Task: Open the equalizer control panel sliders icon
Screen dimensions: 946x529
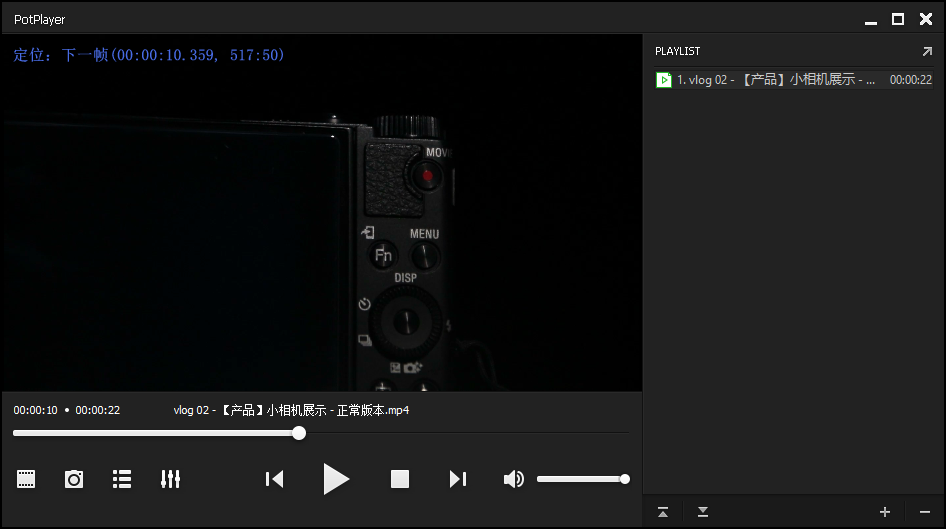Action: [x=170, y=480]
